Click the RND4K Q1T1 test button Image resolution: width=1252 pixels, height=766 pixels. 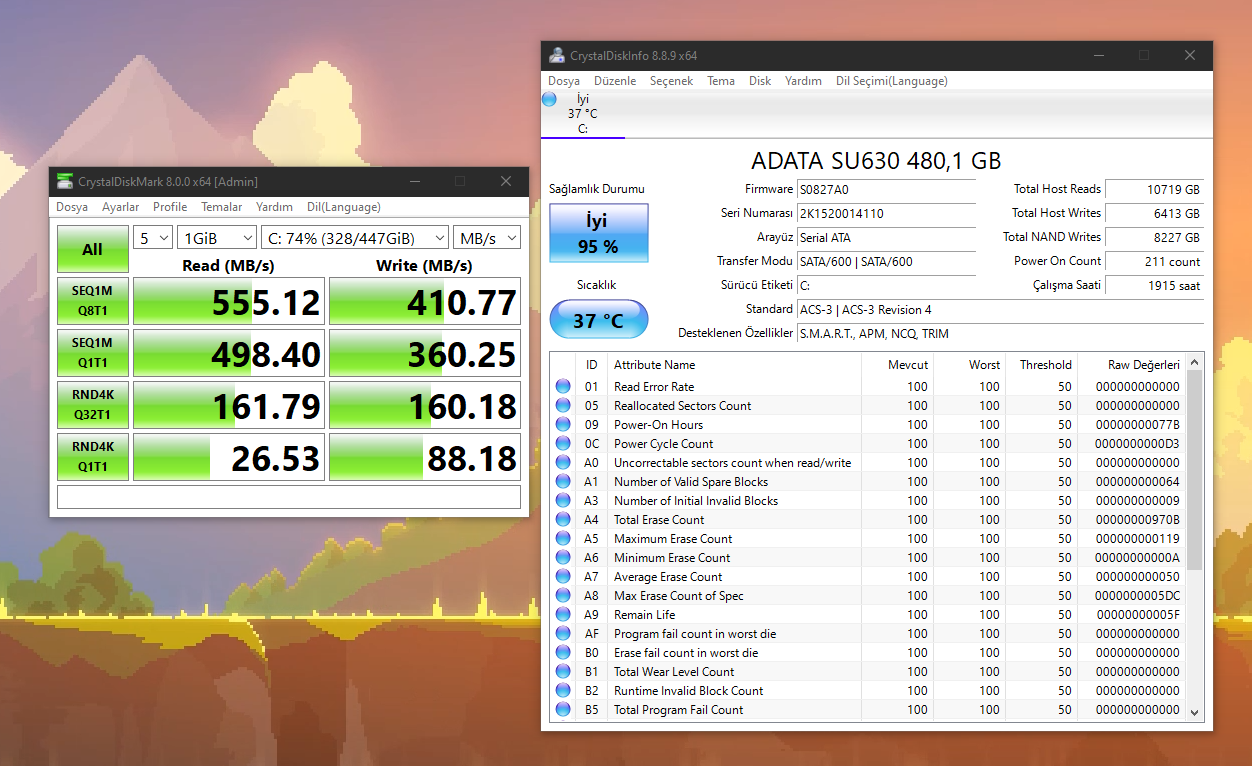tap(92, 457)
